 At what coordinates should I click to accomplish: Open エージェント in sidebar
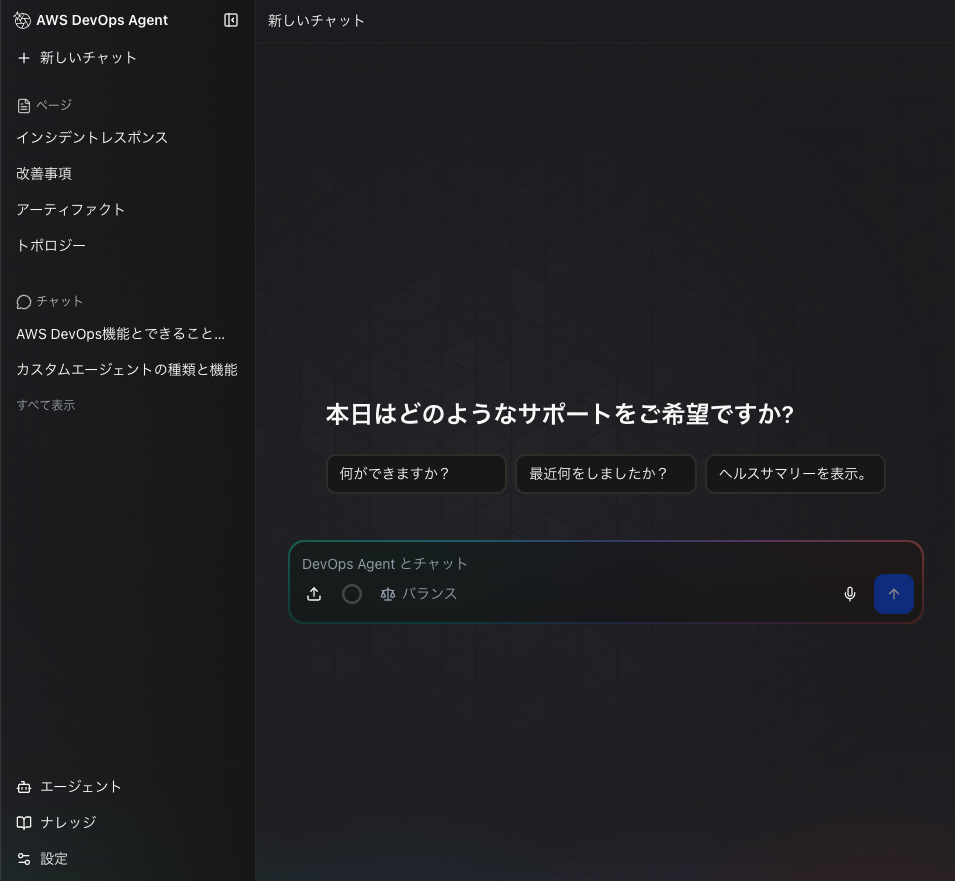pos(69,787)
